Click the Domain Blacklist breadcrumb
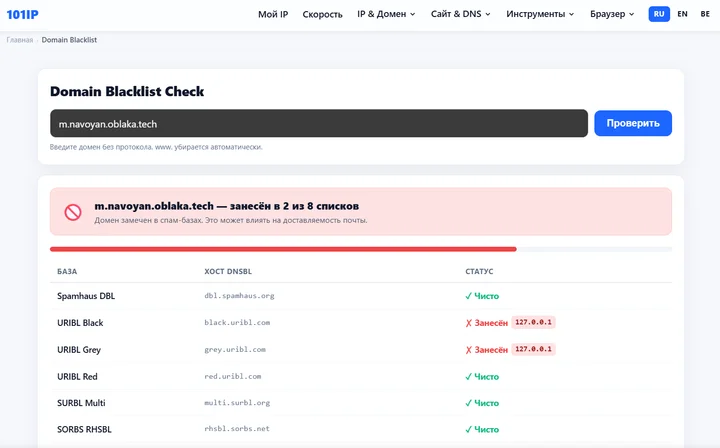Screen dimensions: 720x448 coord(69,40)
